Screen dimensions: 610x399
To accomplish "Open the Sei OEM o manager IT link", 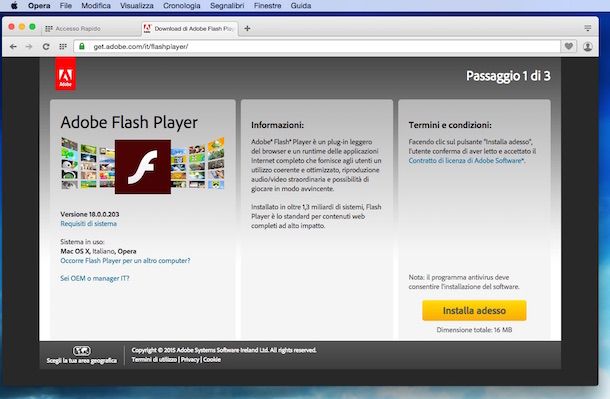I will pyautogui.click(x=95, y=278).
